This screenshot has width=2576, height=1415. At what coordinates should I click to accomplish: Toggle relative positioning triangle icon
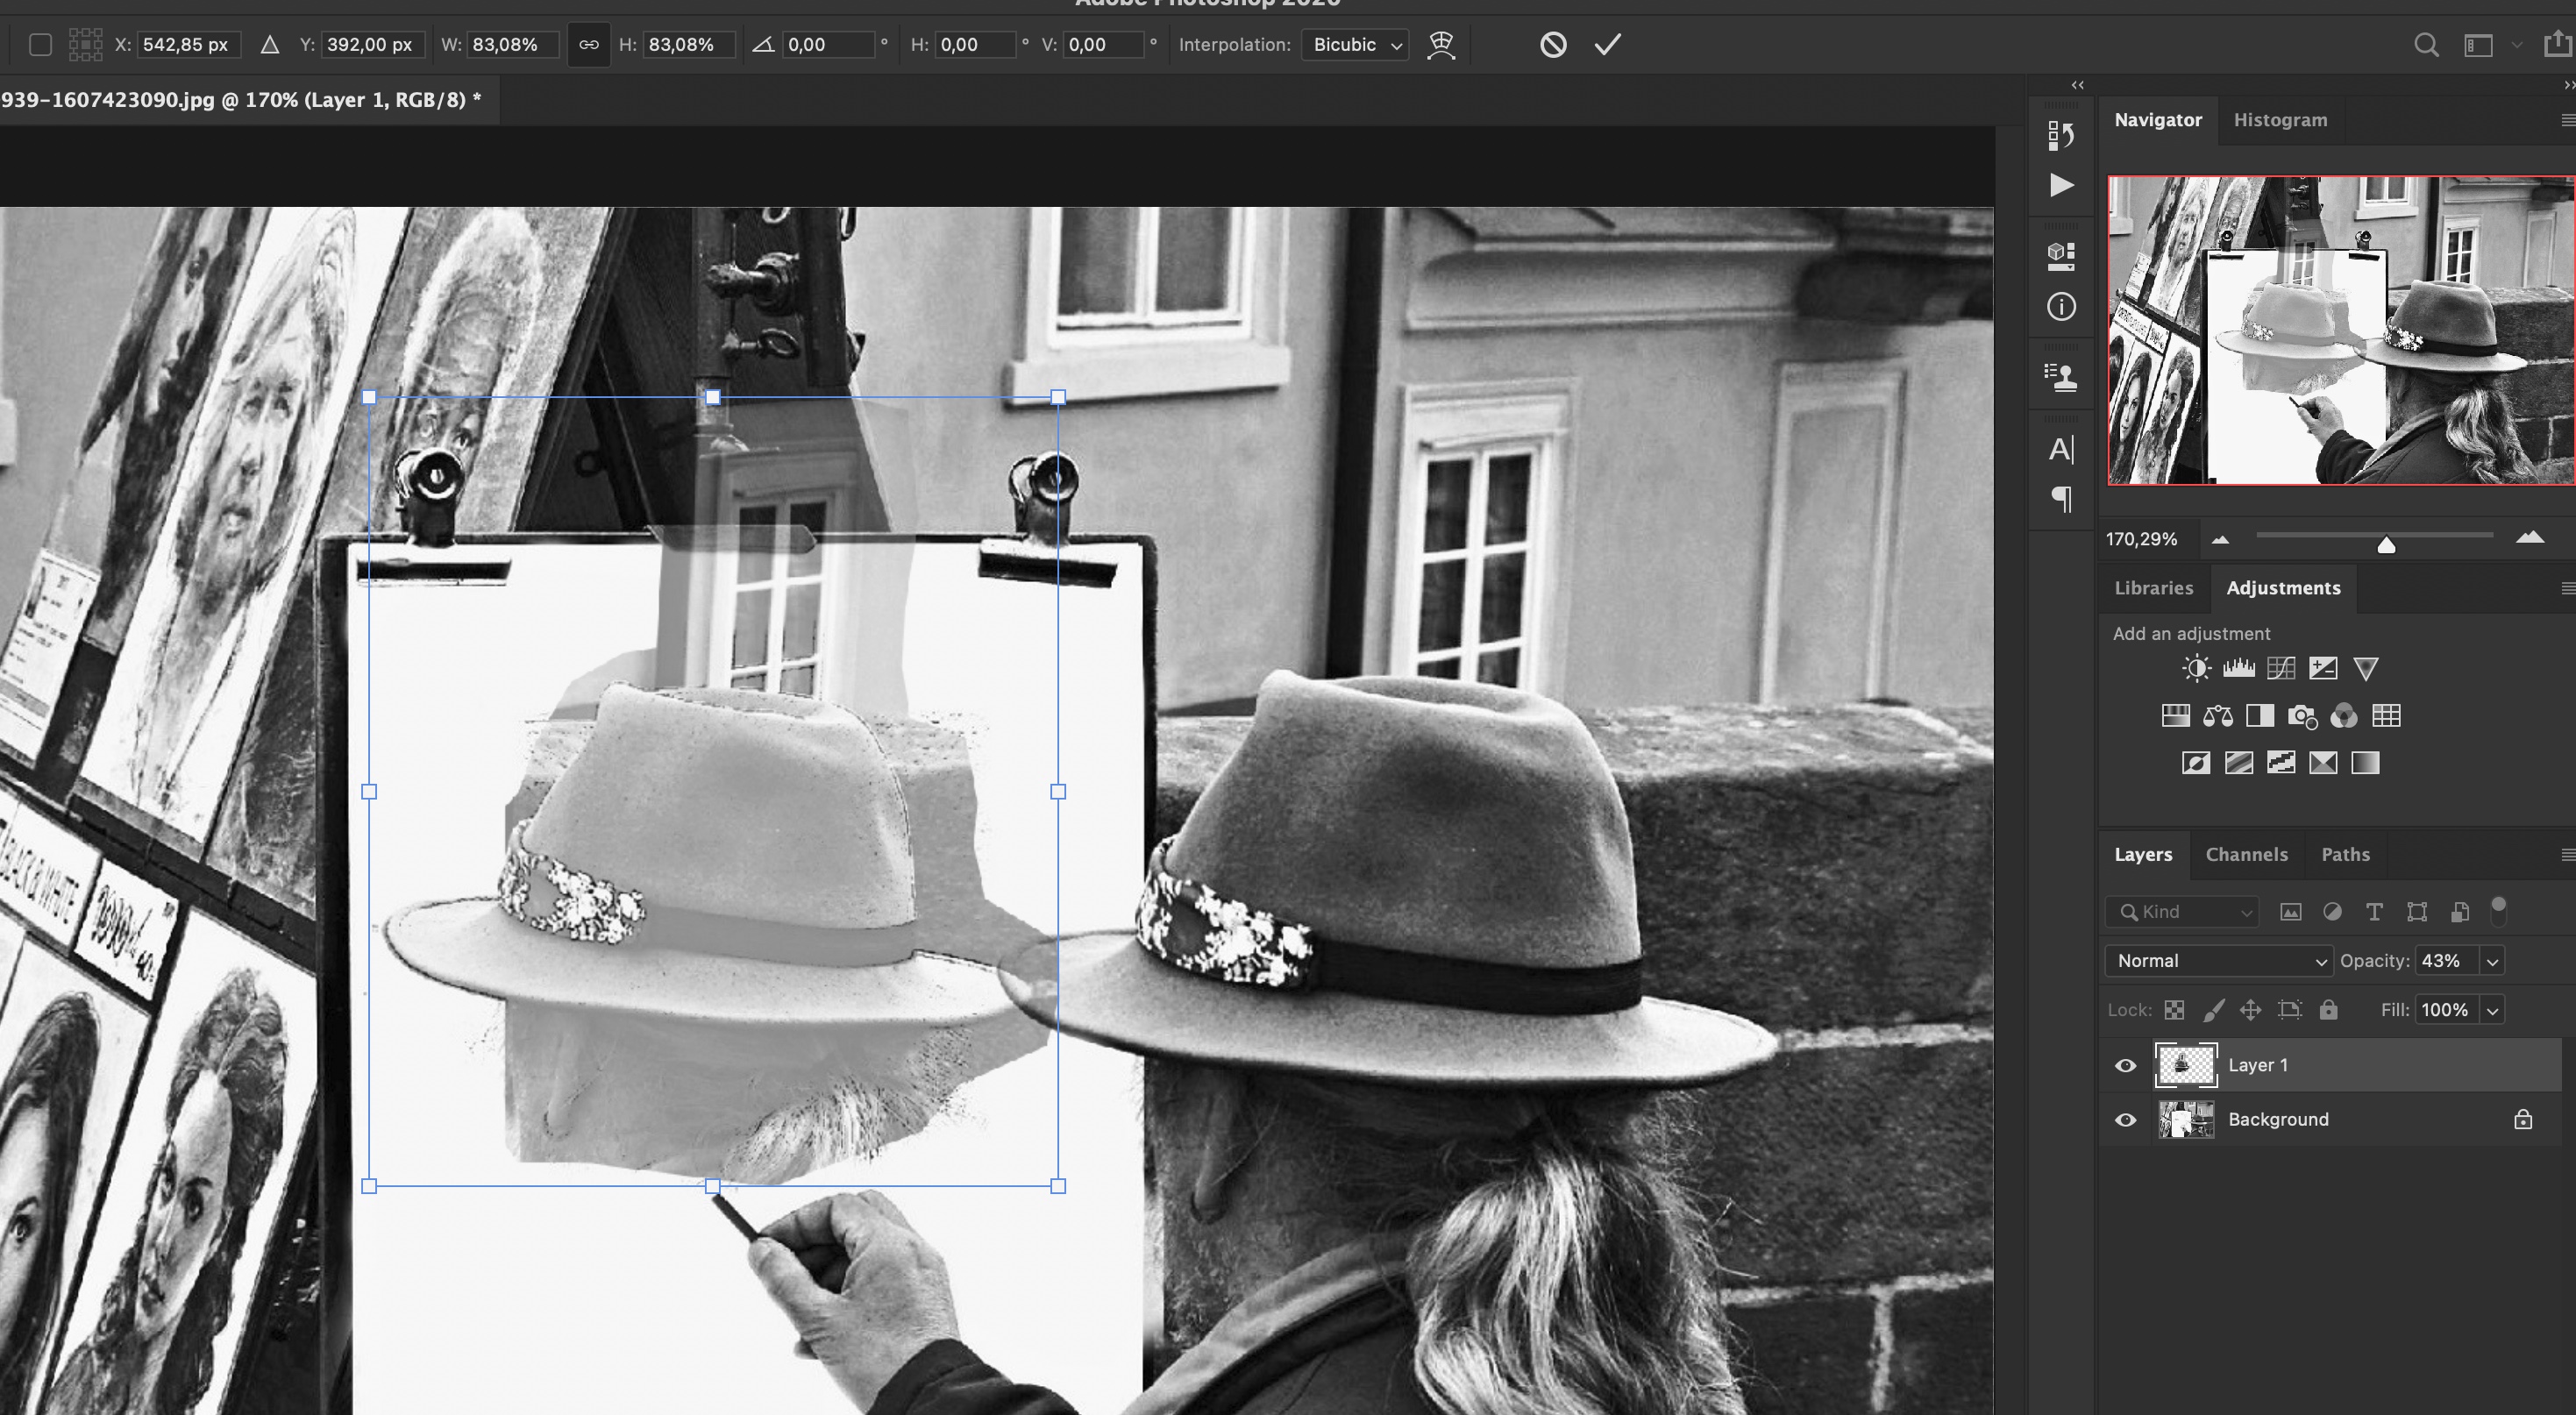tap(269, 45)
